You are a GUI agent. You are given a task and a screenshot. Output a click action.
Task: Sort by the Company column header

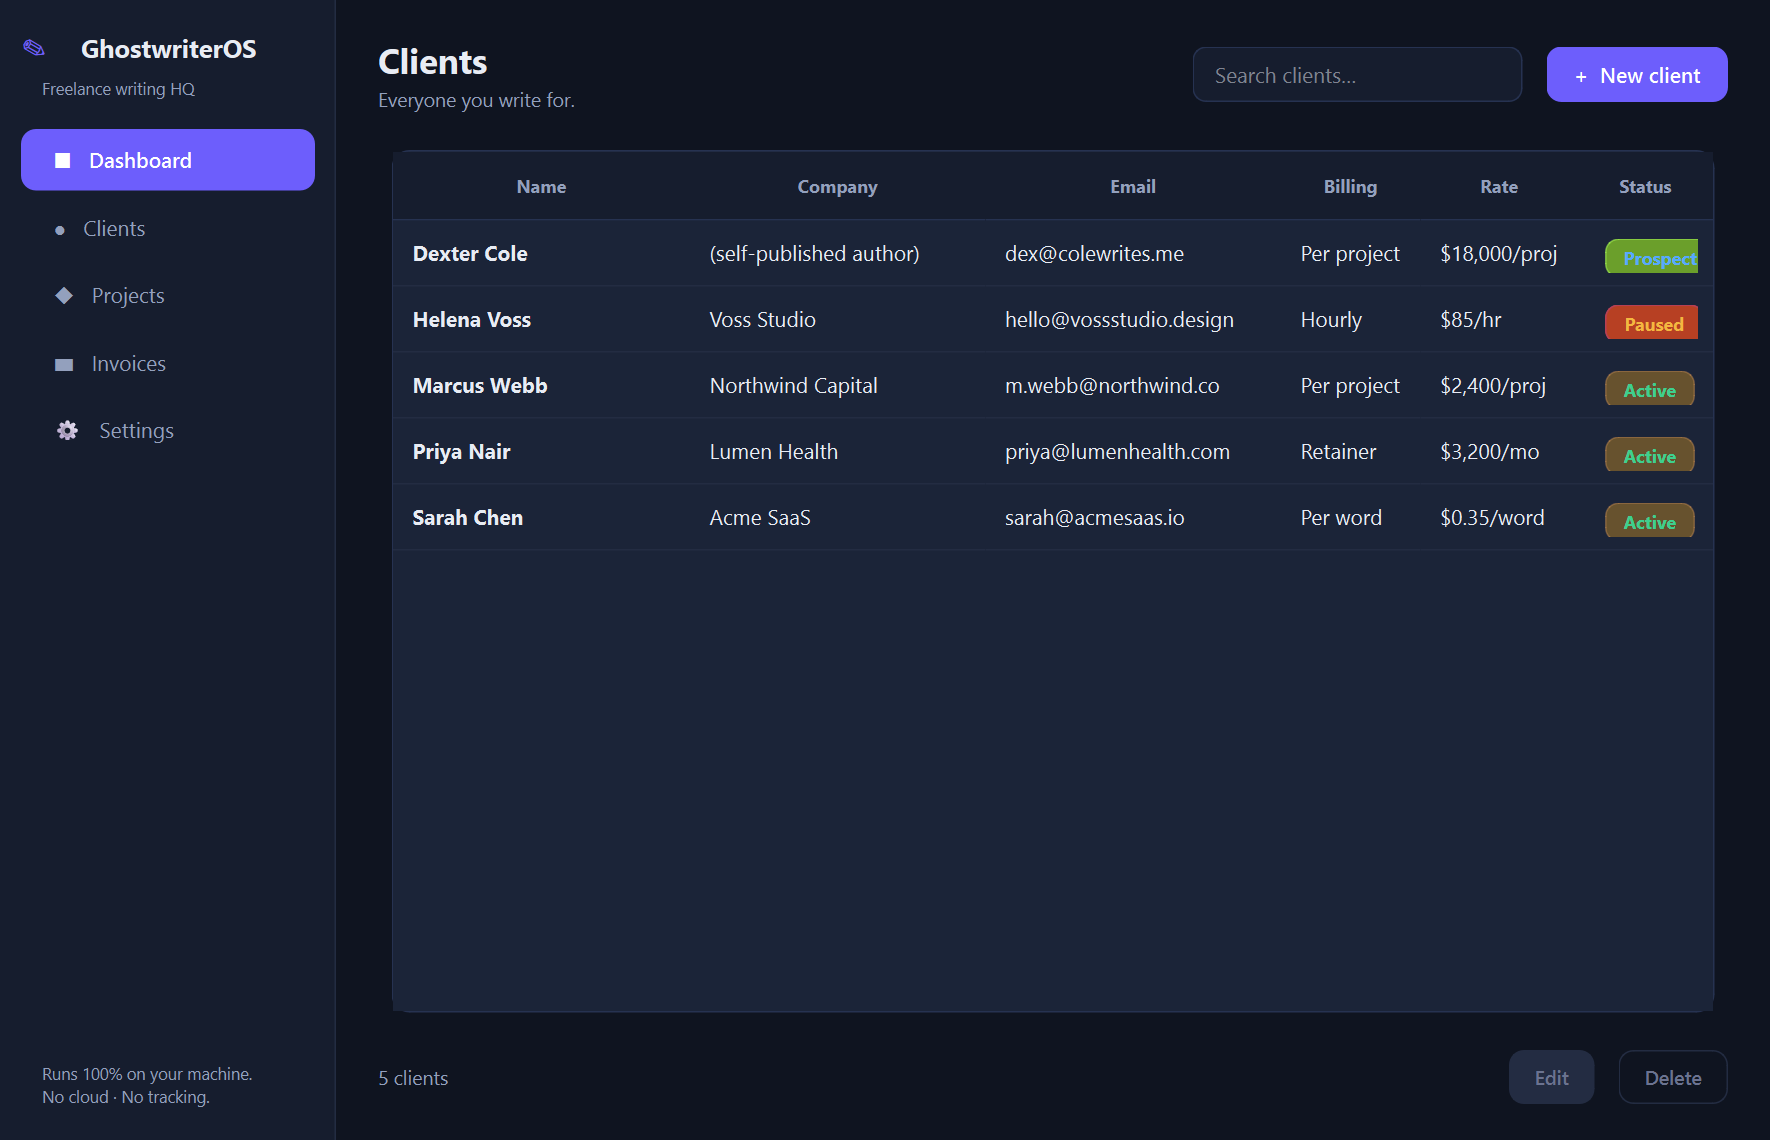pos(837,187)
